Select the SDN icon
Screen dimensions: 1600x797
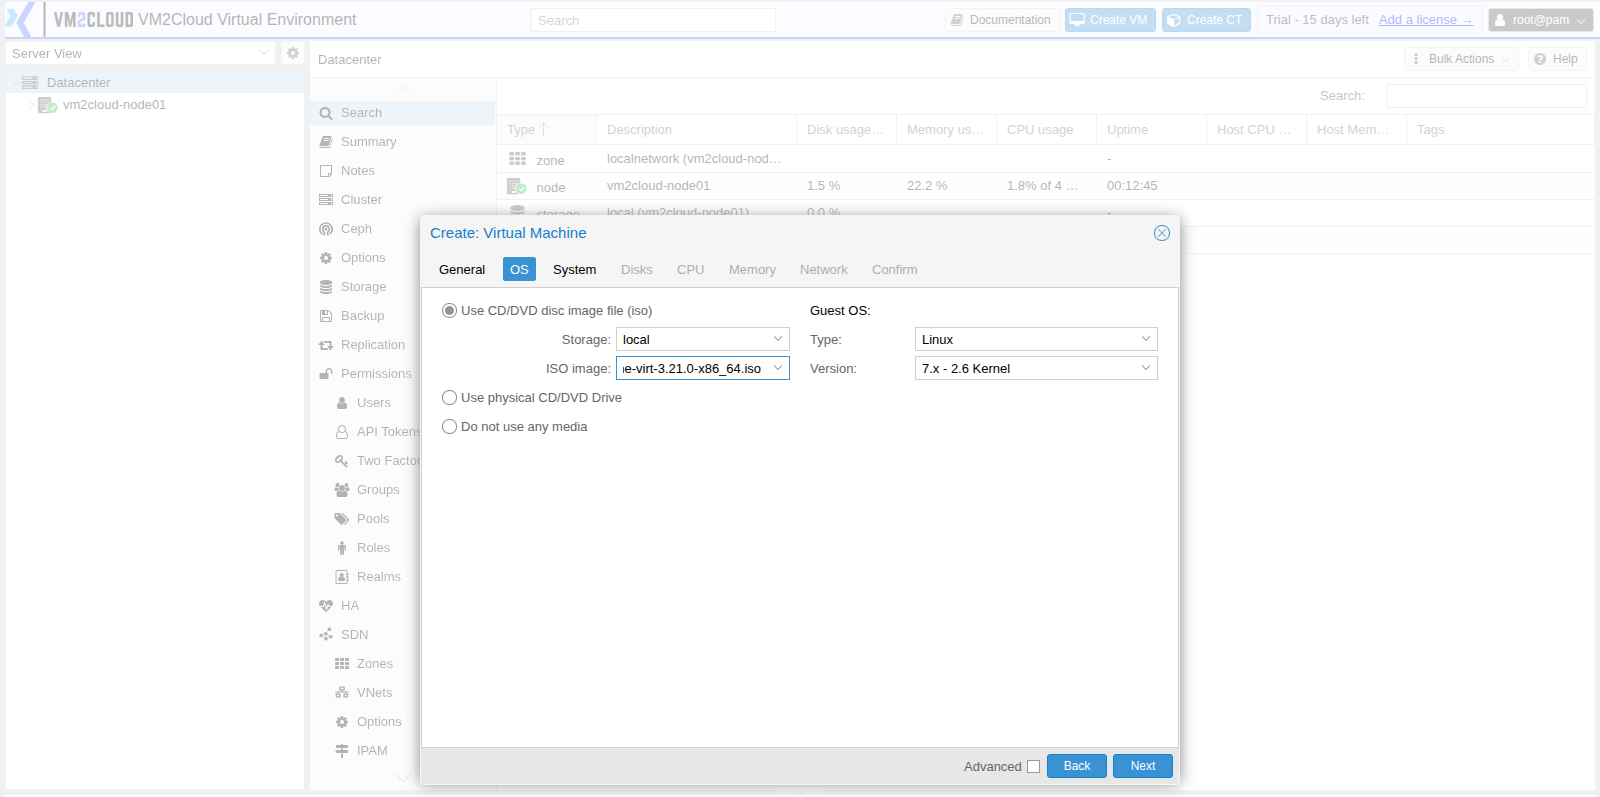point(326,635)
